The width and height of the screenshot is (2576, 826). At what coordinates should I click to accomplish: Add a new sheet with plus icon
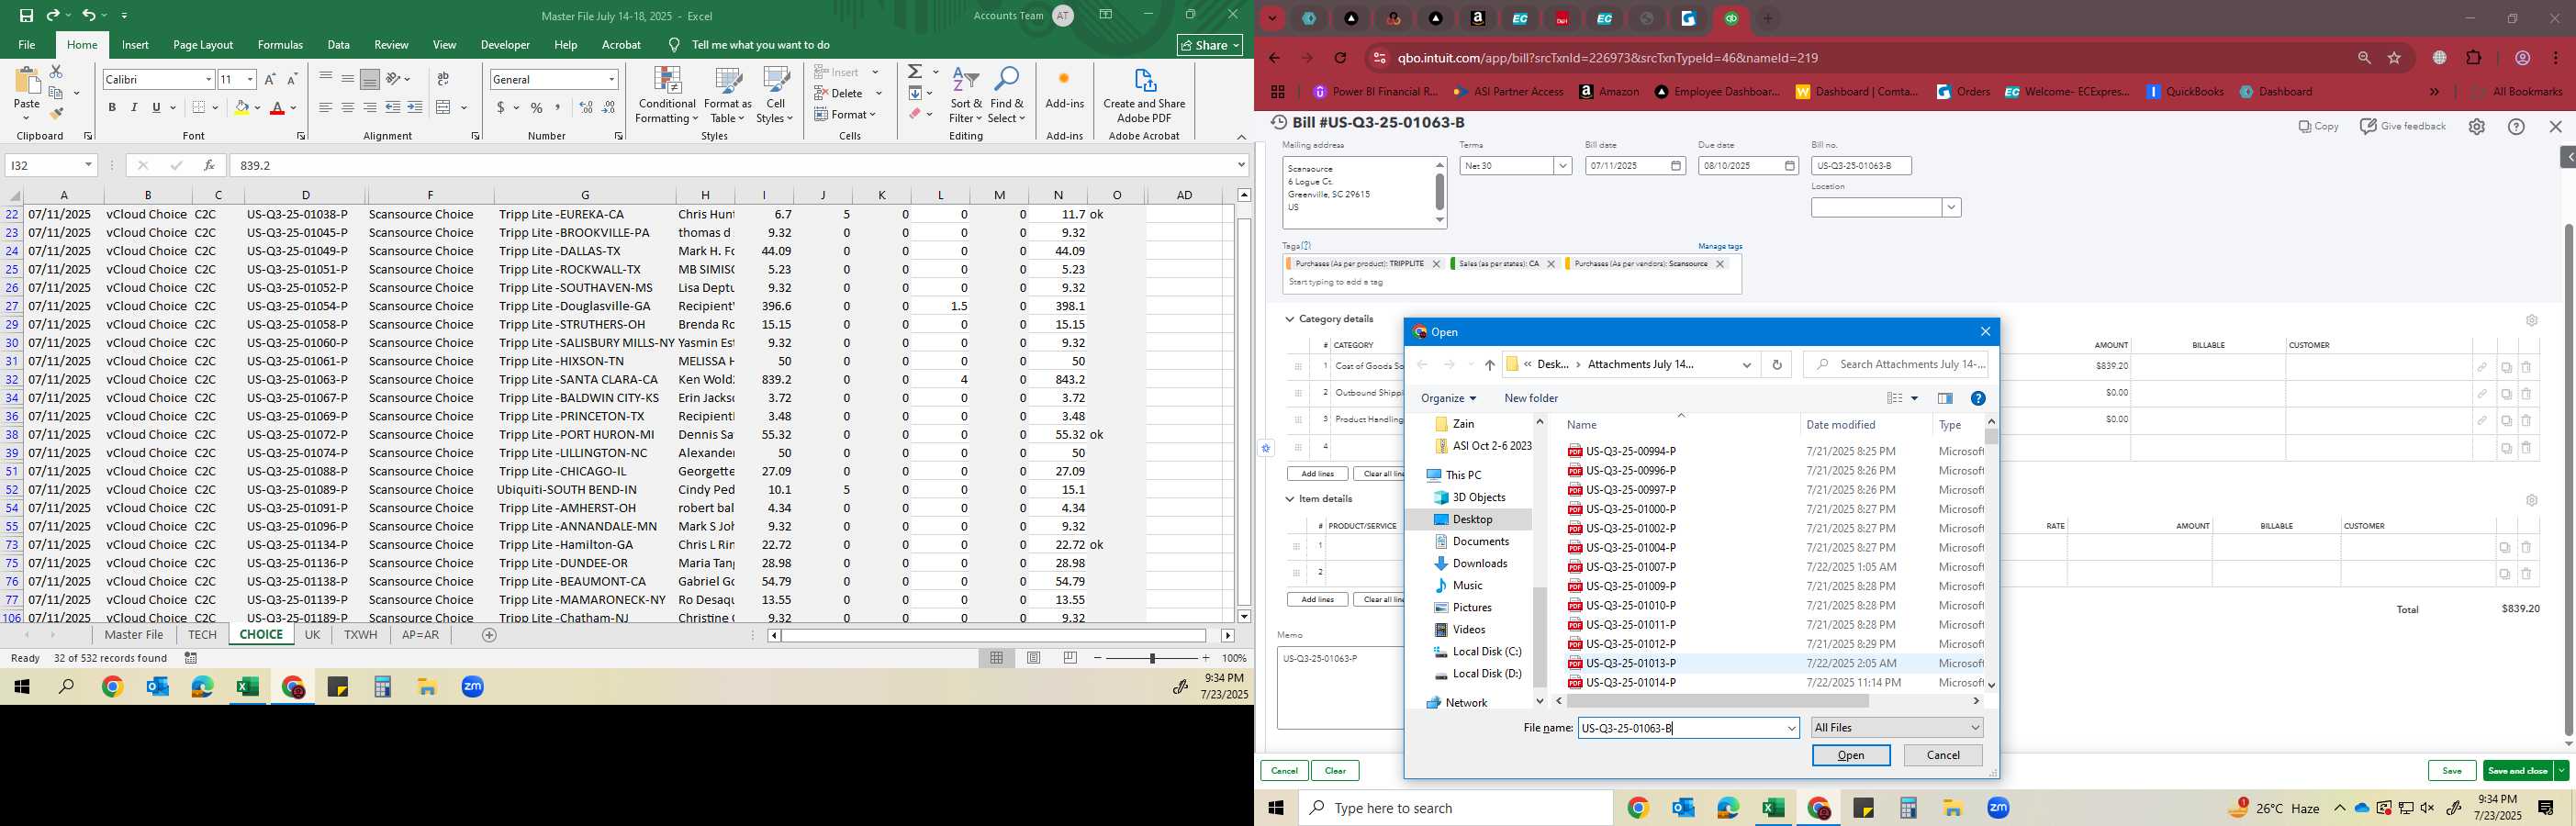(489, 635)
